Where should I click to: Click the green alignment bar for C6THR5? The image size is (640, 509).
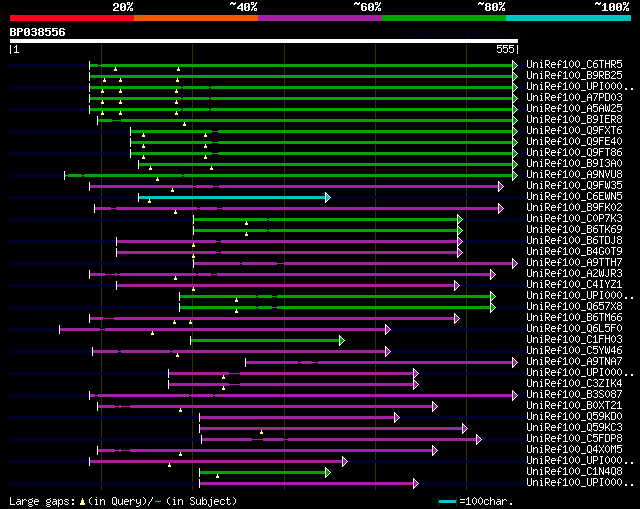[x=301, y=65]
